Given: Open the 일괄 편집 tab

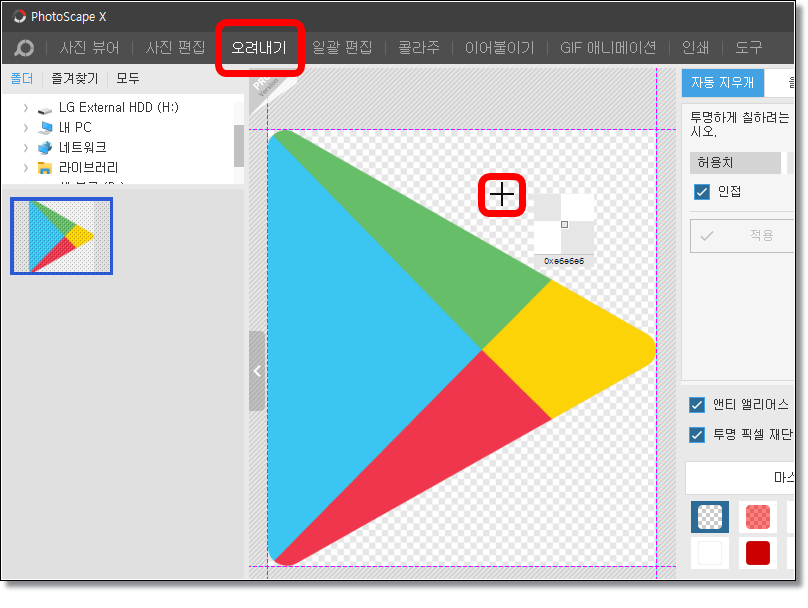Looking at the screenshot, I should click(x=342, y=48).
